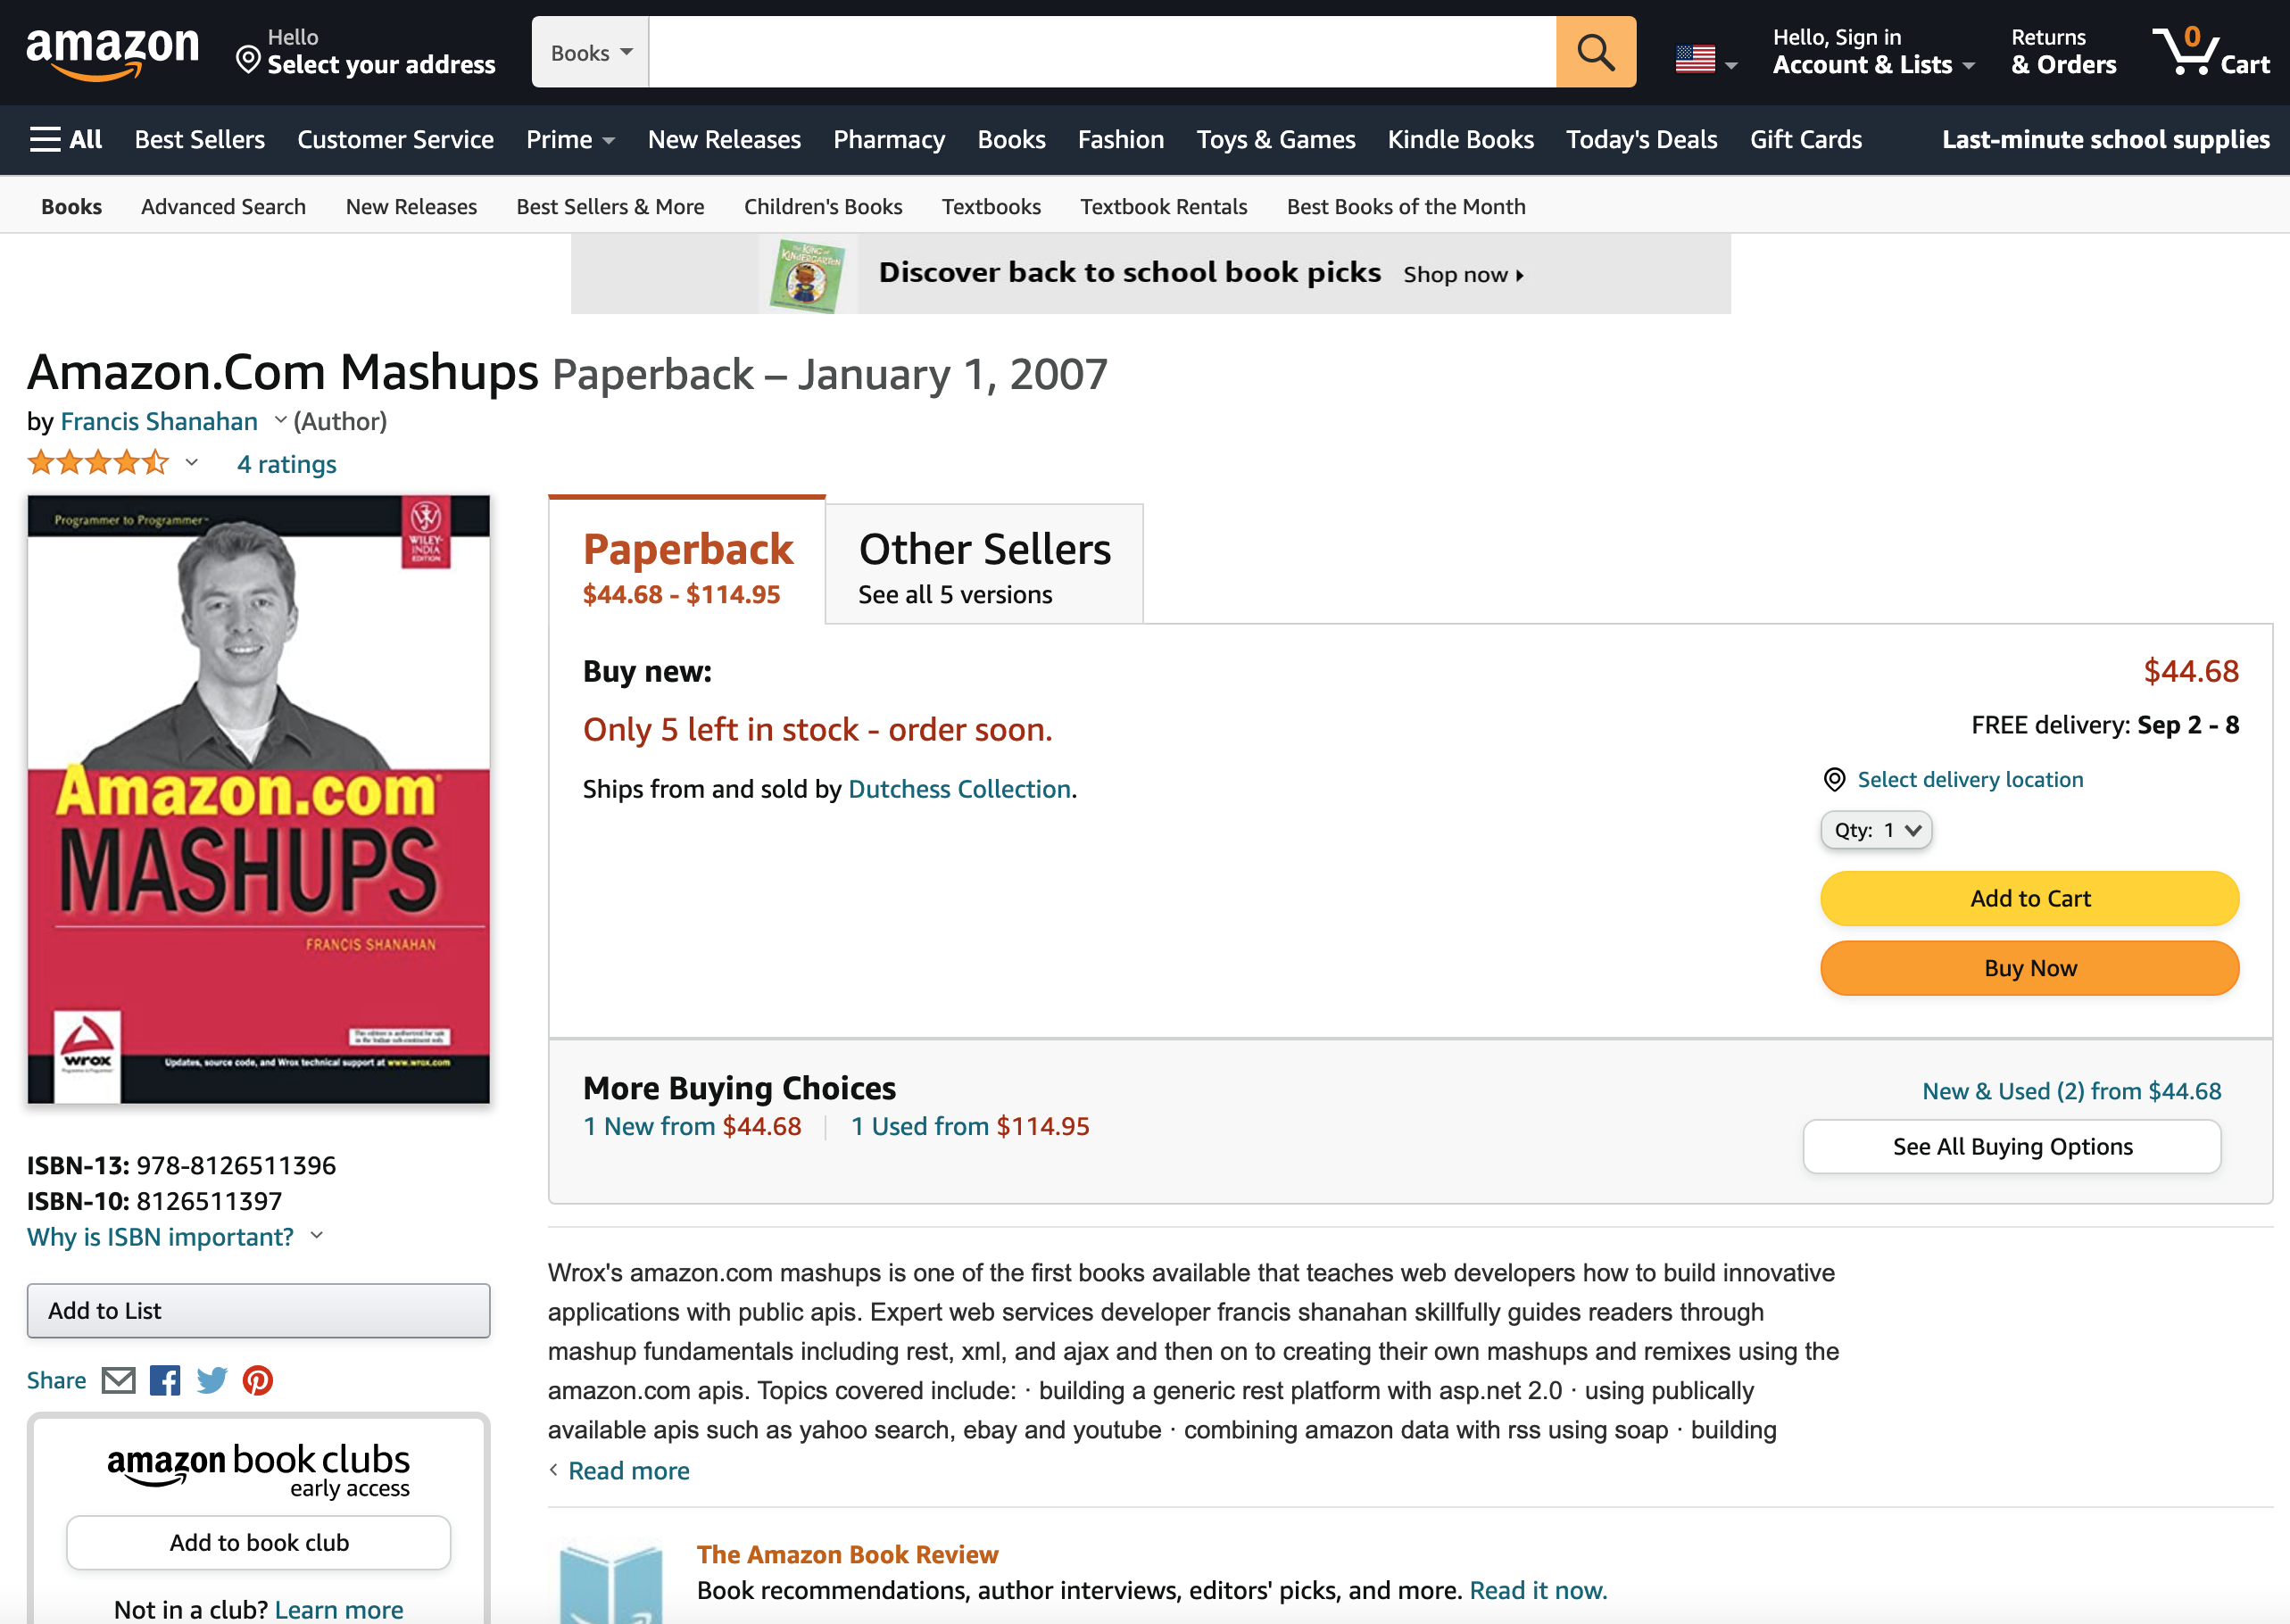This screenshot has height=1624, width=2290.
Task: Share the book on Twitter
Action: click(x=212, y=1380)
